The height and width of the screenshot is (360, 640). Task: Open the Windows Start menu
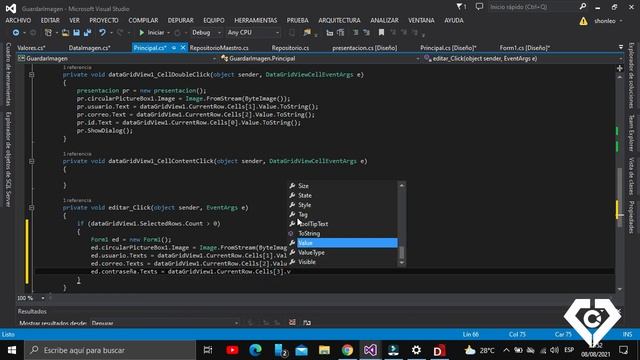pos(12,350)
